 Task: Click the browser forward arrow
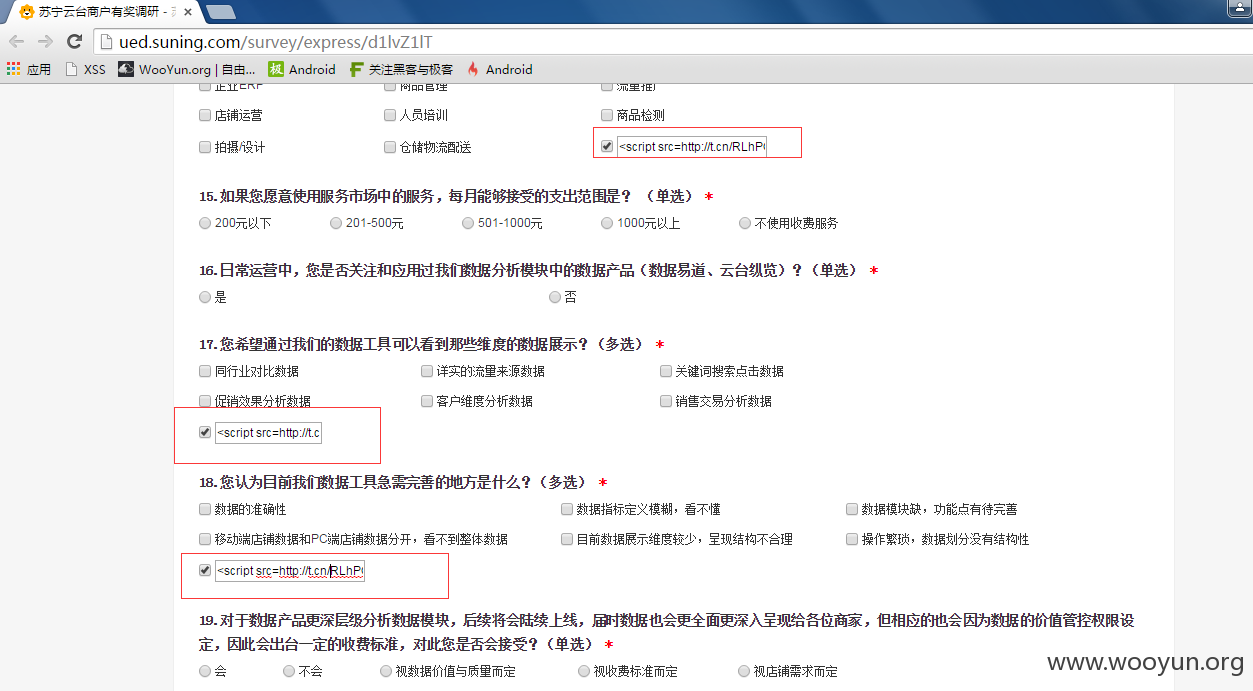pos(45,41)
